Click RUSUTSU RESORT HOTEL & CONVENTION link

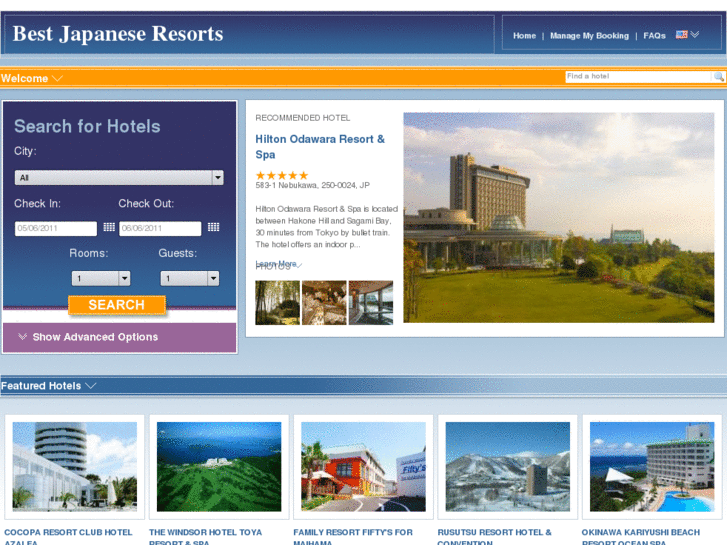coord(494,536)
